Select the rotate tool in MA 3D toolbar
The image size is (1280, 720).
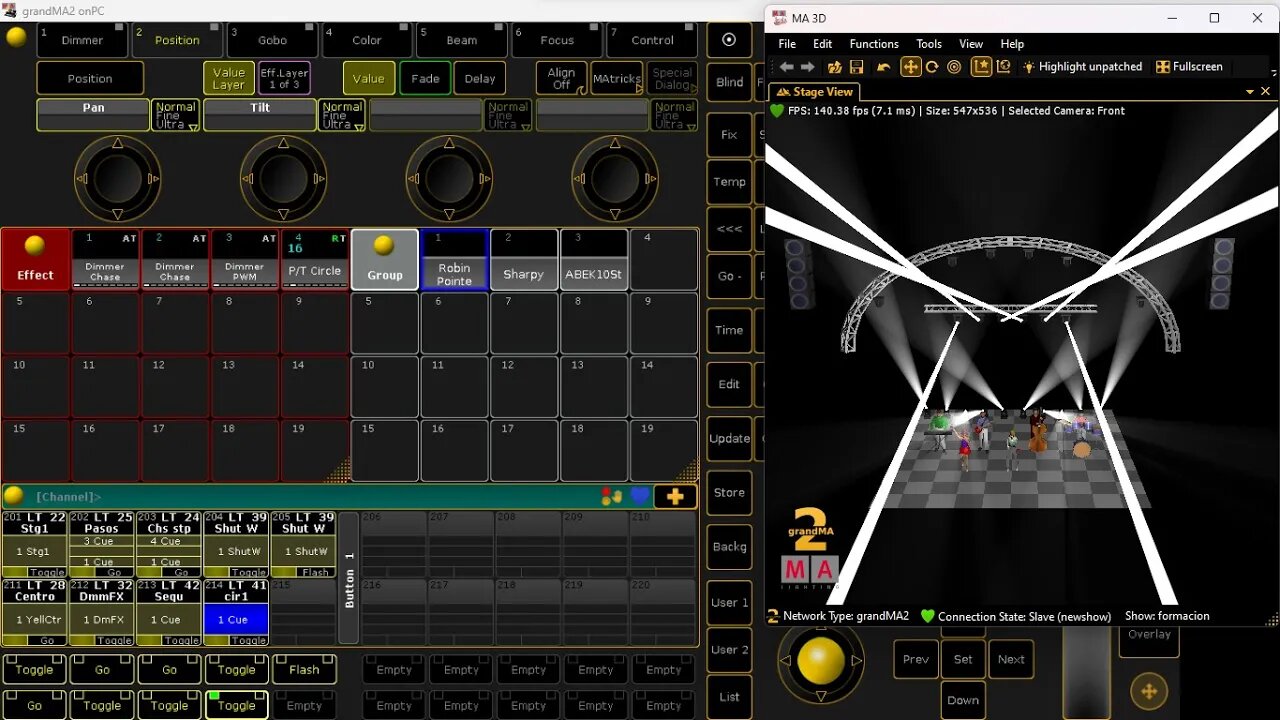click(932, 67)
